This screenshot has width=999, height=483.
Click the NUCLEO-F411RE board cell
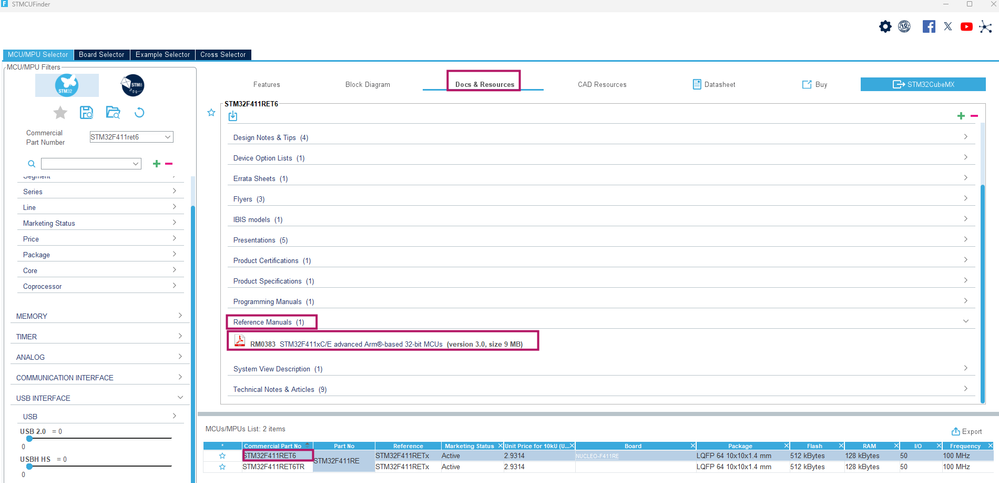pyautogui.click(x=636, y=456)
